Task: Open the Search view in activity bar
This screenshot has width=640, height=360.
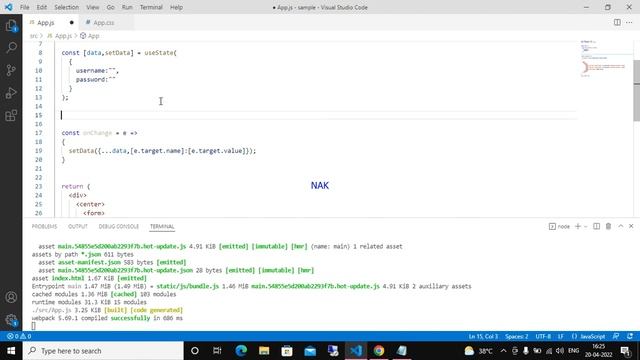Action: point(11,48)
